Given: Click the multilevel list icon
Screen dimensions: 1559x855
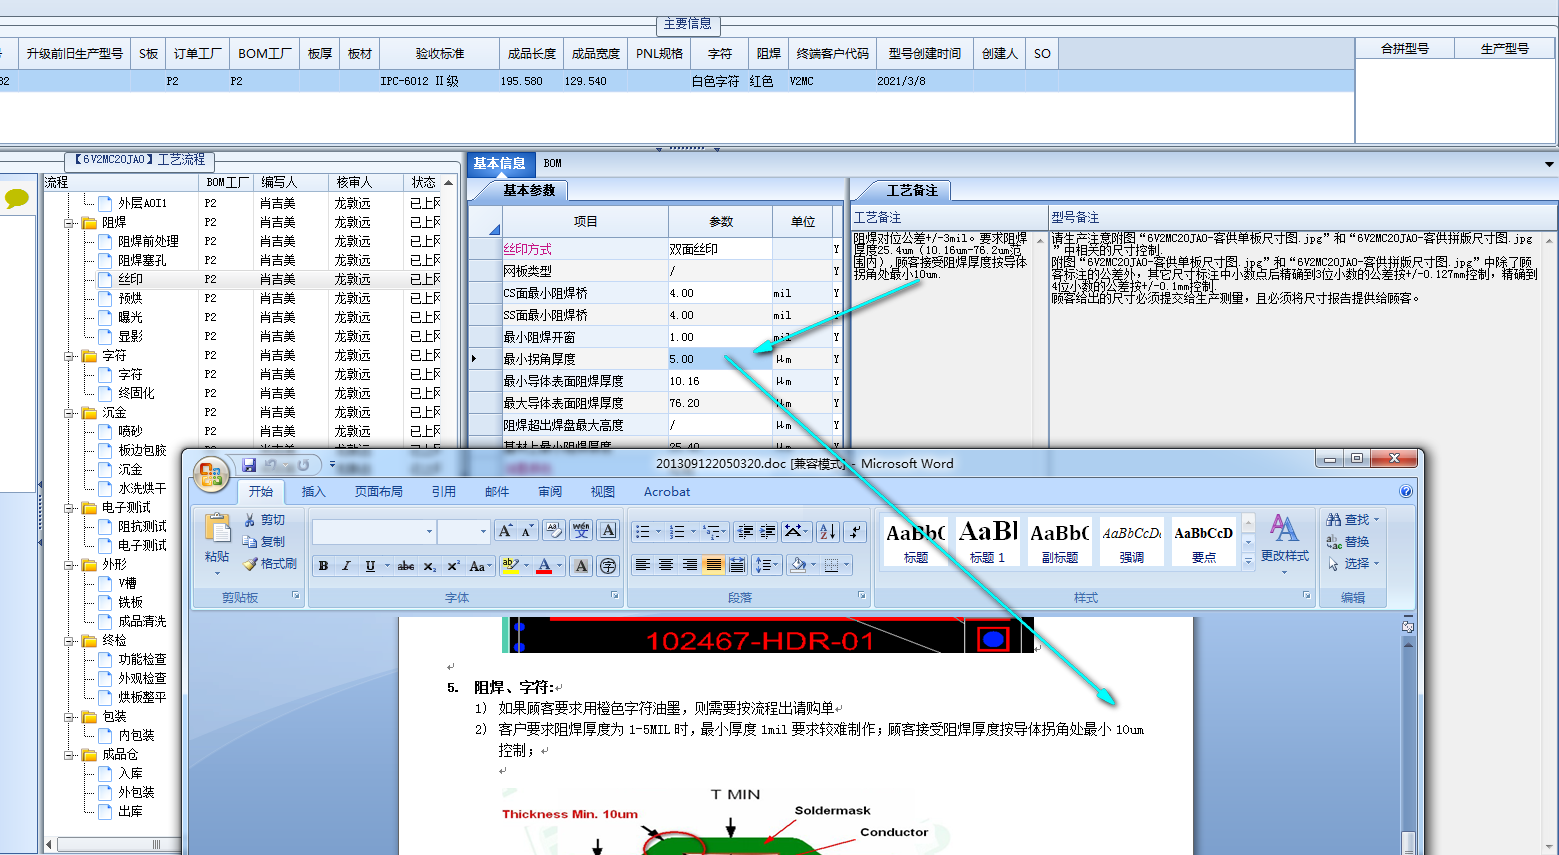Looking at the screenshot, I should 714,531.
